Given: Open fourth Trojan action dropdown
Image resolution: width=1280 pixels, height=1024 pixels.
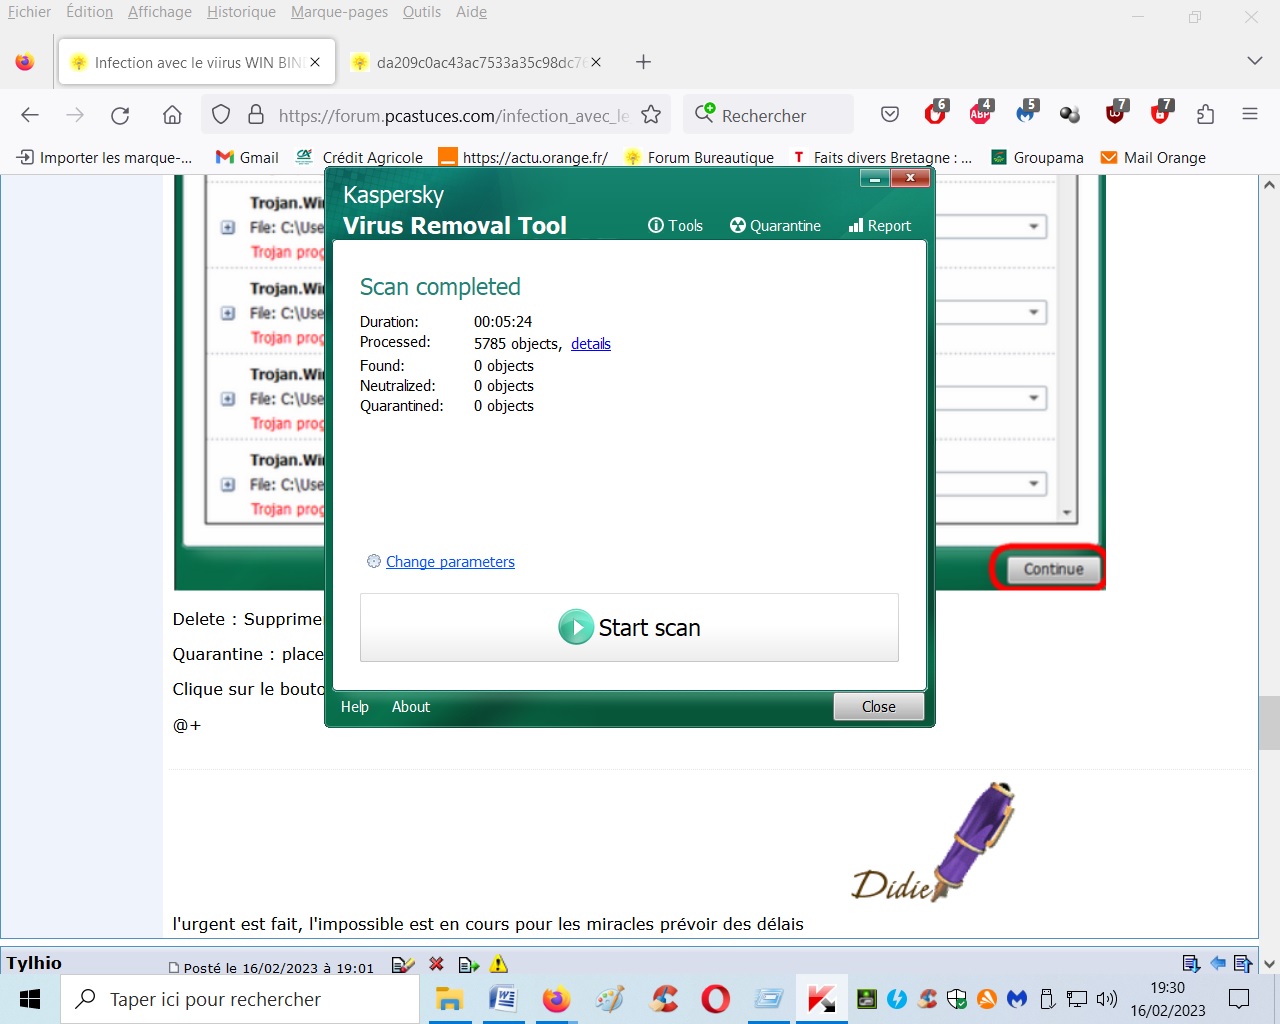Looking at the screenshot, I should pos(1034,484).
